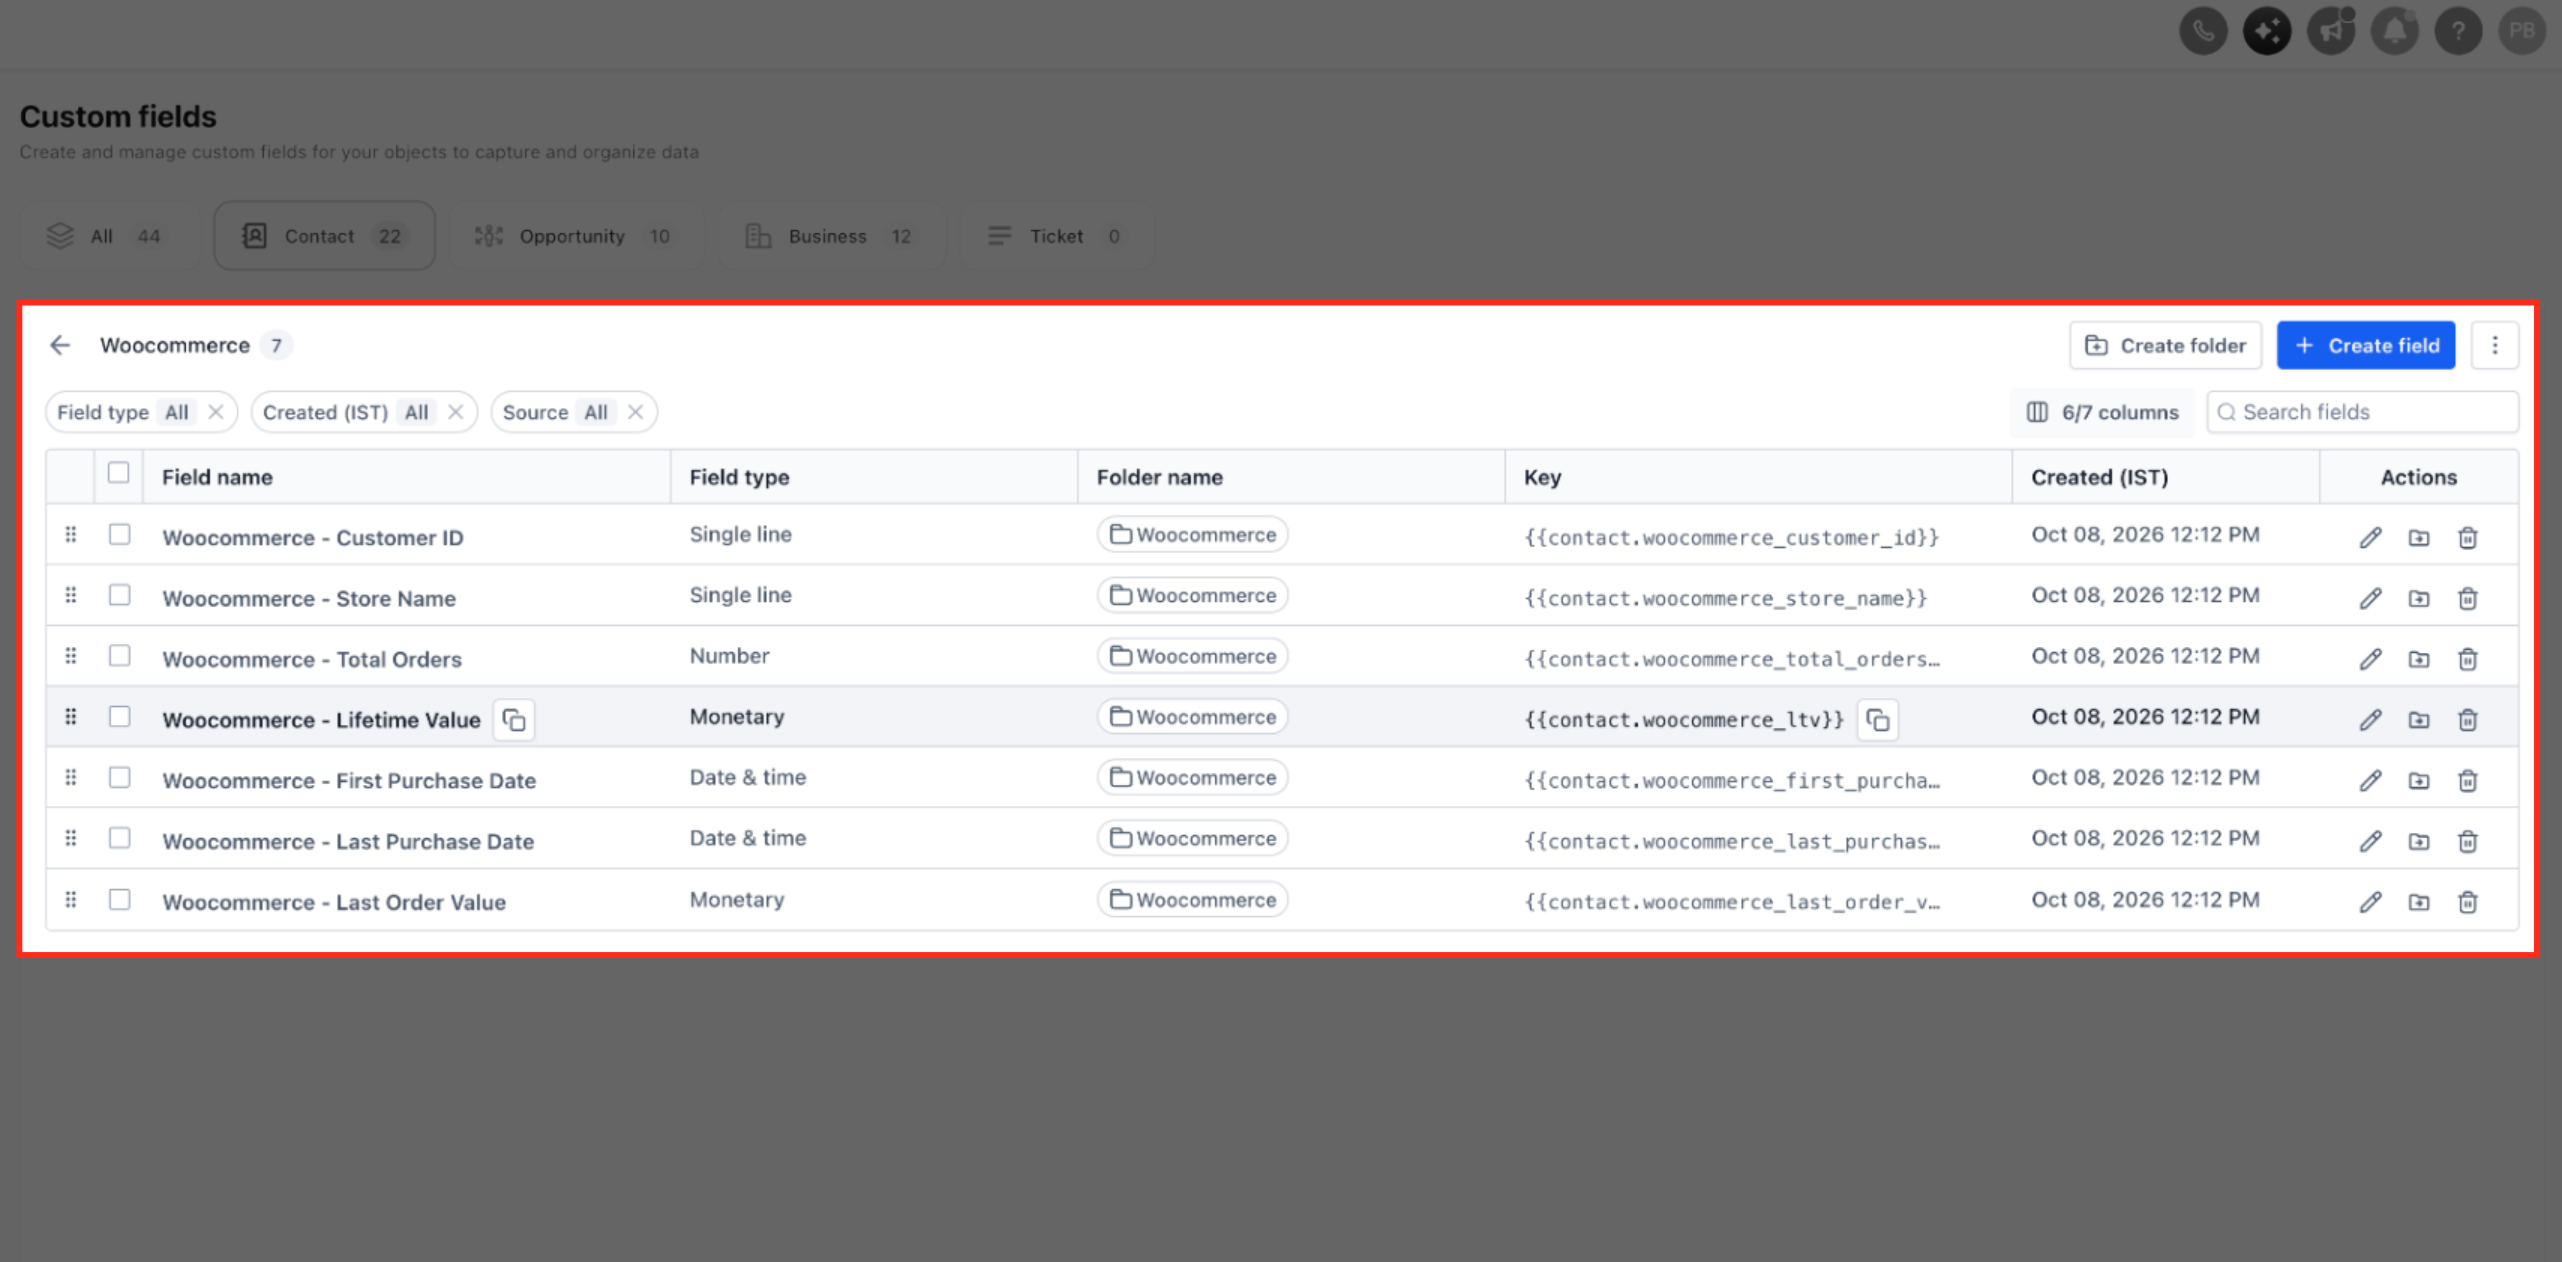This screenshot has width=2562, height=1262.
Task: Open the help question mark icon
Action: [x=2458, y=31]
